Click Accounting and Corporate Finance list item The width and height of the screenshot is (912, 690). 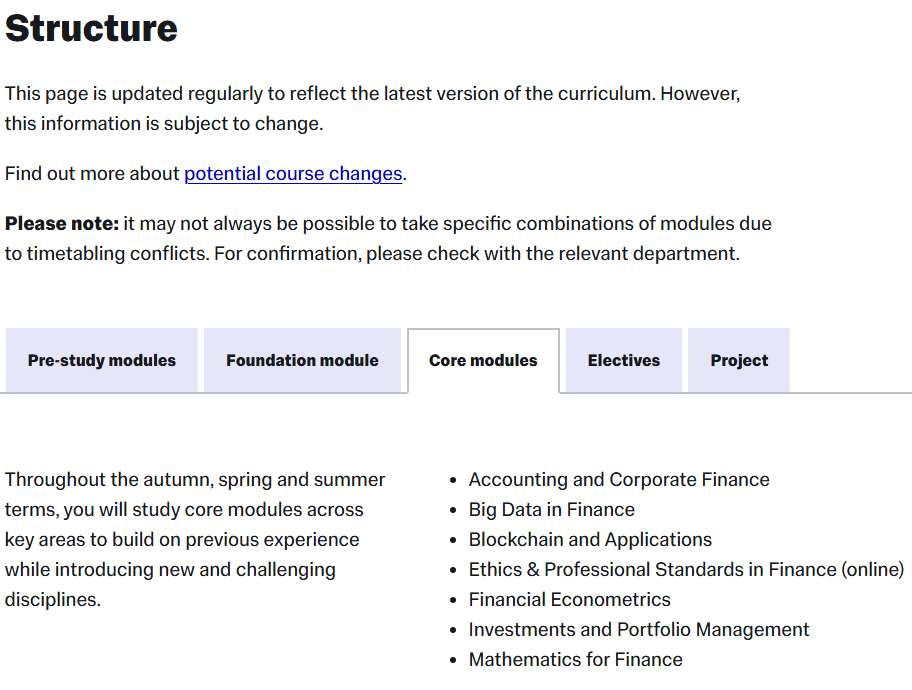tap(619, 480)
